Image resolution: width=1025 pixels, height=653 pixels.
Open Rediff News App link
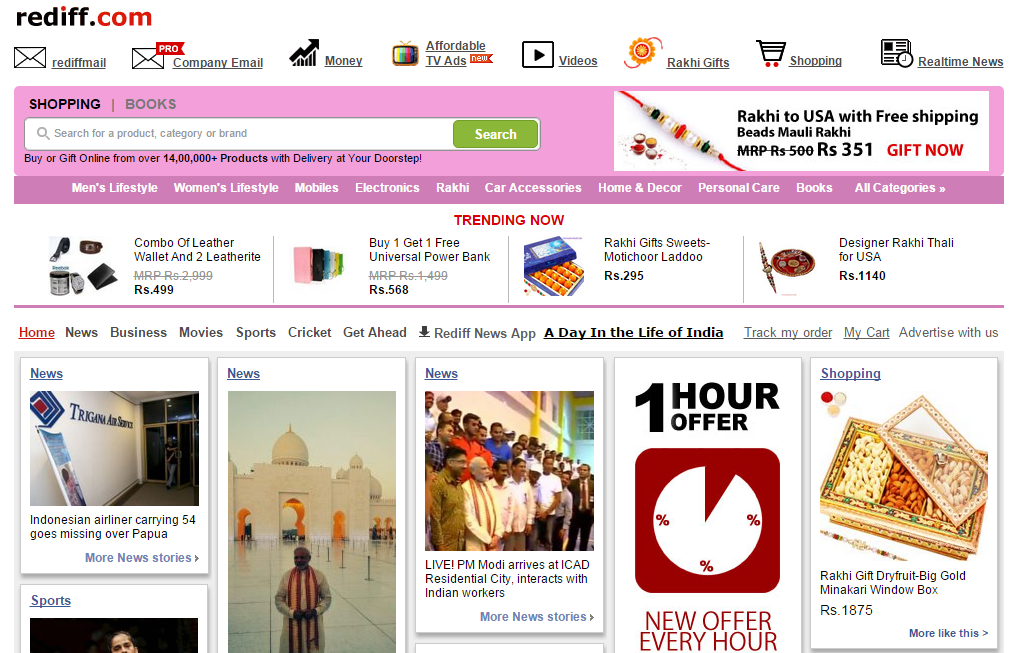[x=484, y=333]
